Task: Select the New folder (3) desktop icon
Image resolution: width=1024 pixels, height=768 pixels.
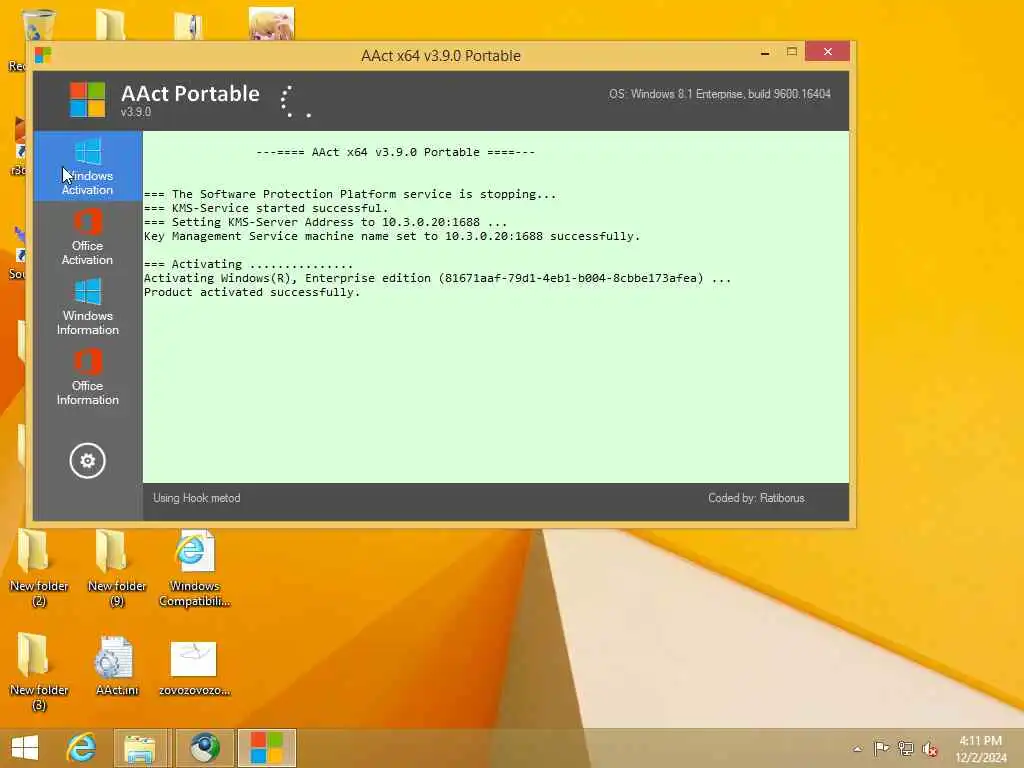Action: (x=39, y=672)
